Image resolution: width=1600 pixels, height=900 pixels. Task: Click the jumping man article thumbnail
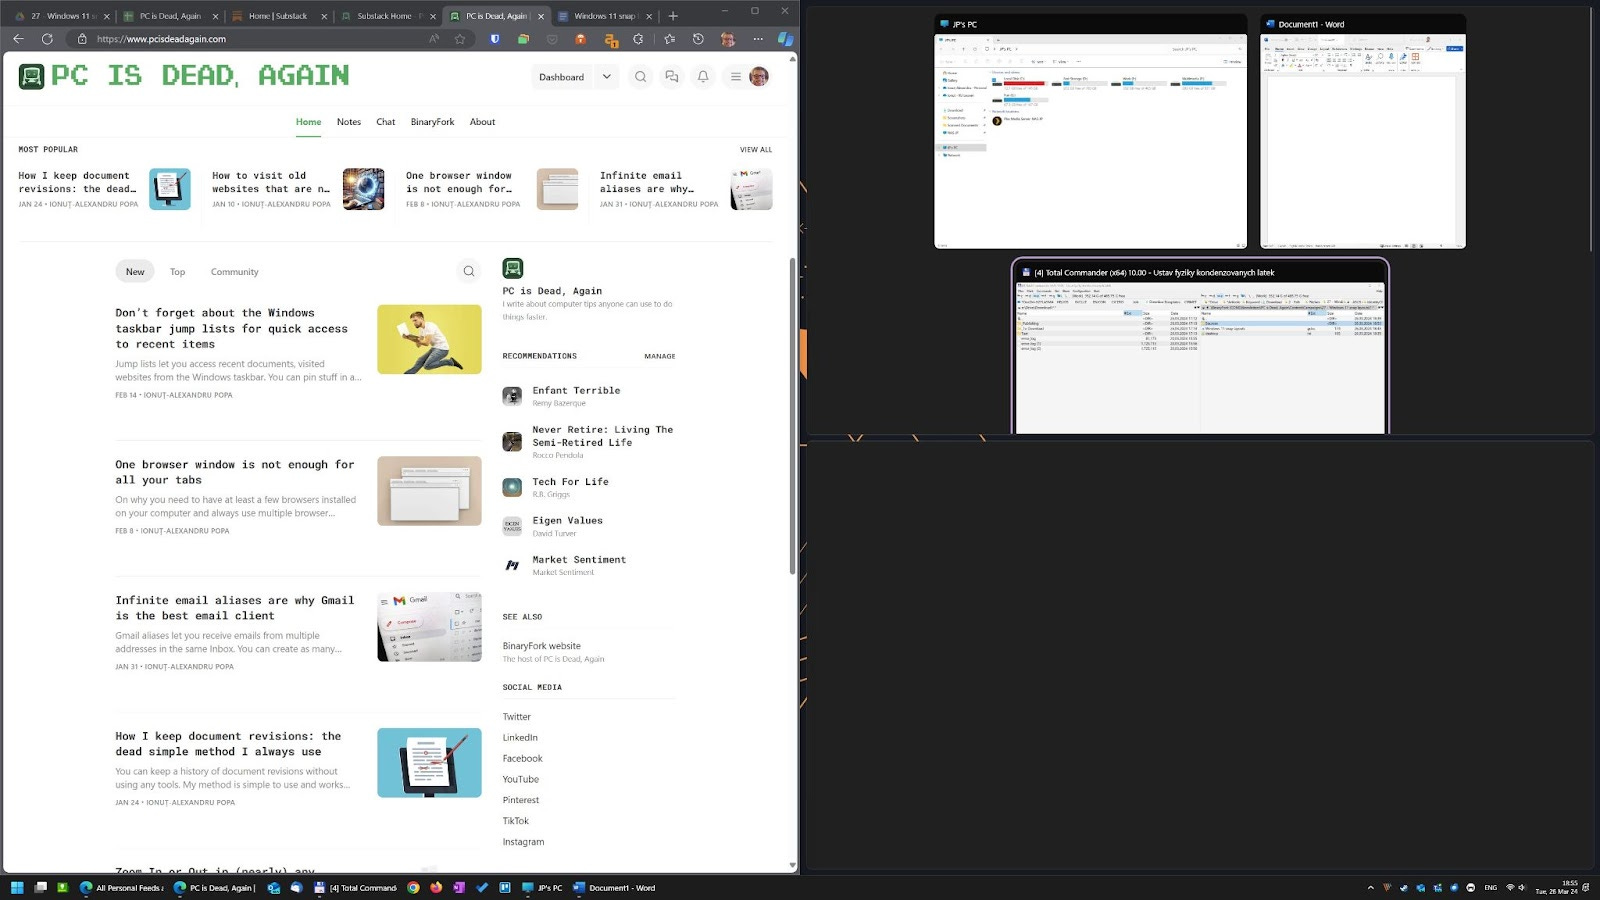(x=429, y=339)
